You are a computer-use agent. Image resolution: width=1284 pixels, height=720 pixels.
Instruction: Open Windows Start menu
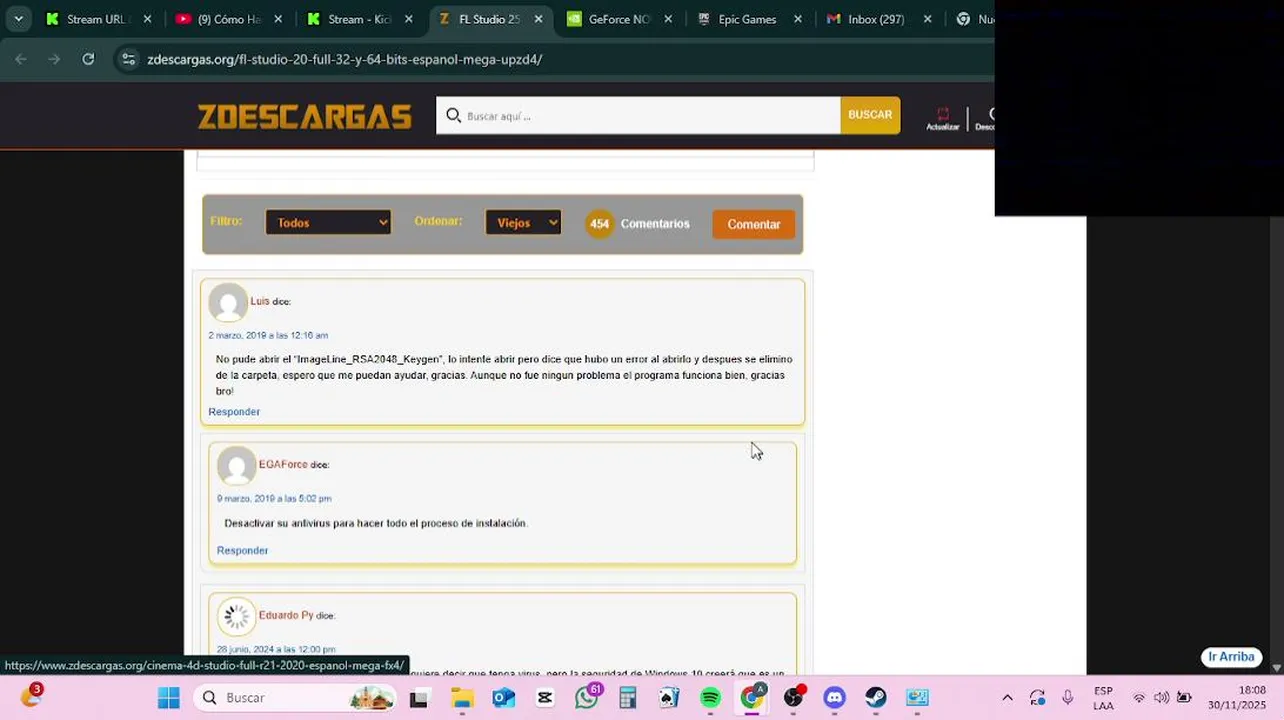click(168, 698)
